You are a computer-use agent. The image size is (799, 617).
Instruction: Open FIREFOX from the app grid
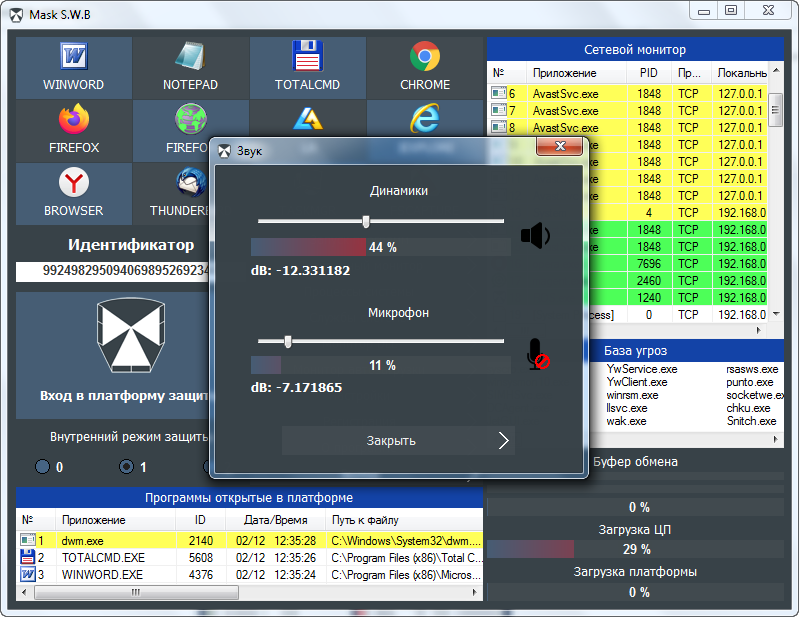[x=73, y=130]
